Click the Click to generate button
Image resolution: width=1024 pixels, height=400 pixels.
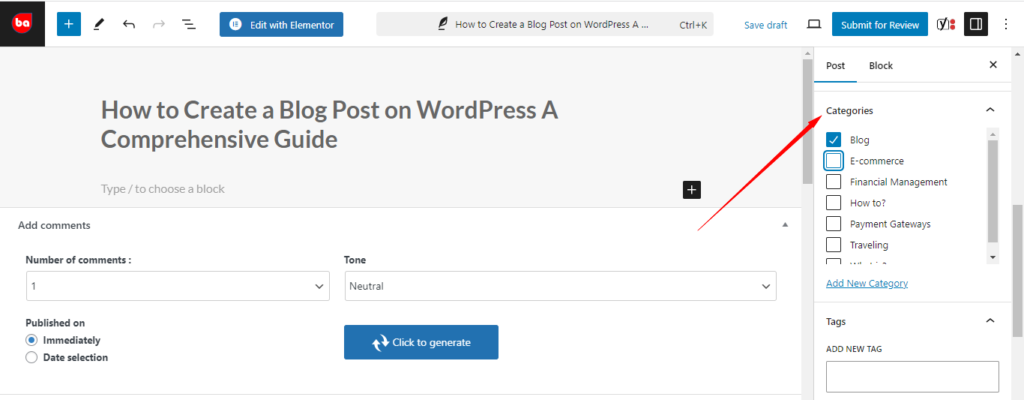tap(421, 342)
